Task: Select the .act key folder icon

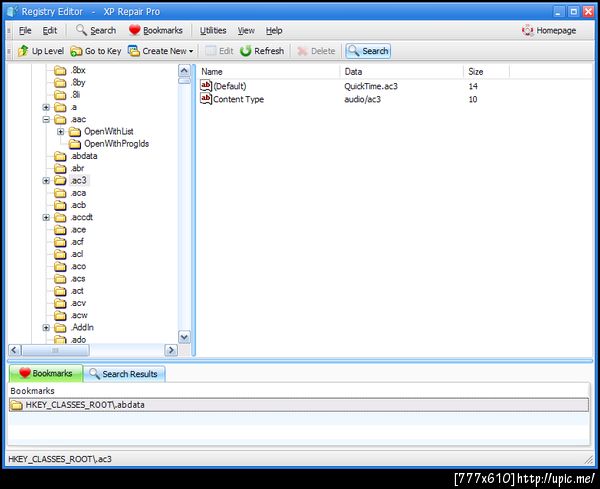Action: (x=60, y=291)
